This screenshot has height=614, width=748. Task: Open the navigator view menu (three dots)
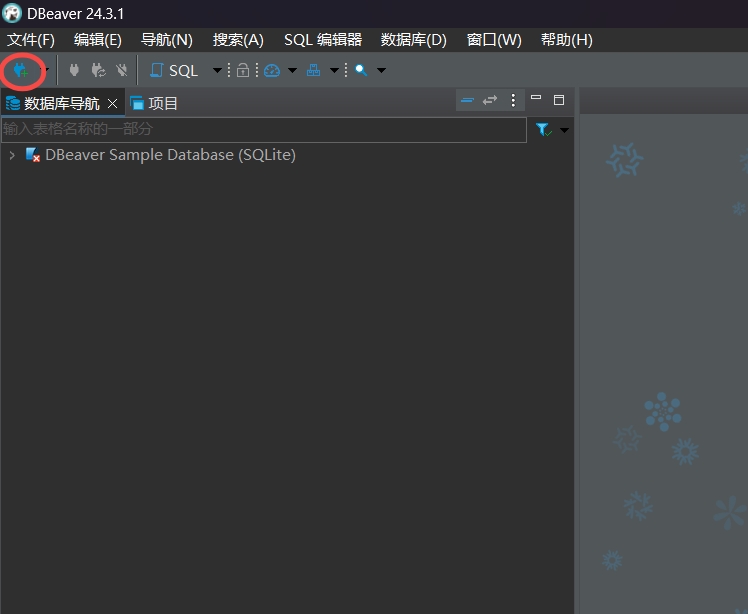coord(513,100)
